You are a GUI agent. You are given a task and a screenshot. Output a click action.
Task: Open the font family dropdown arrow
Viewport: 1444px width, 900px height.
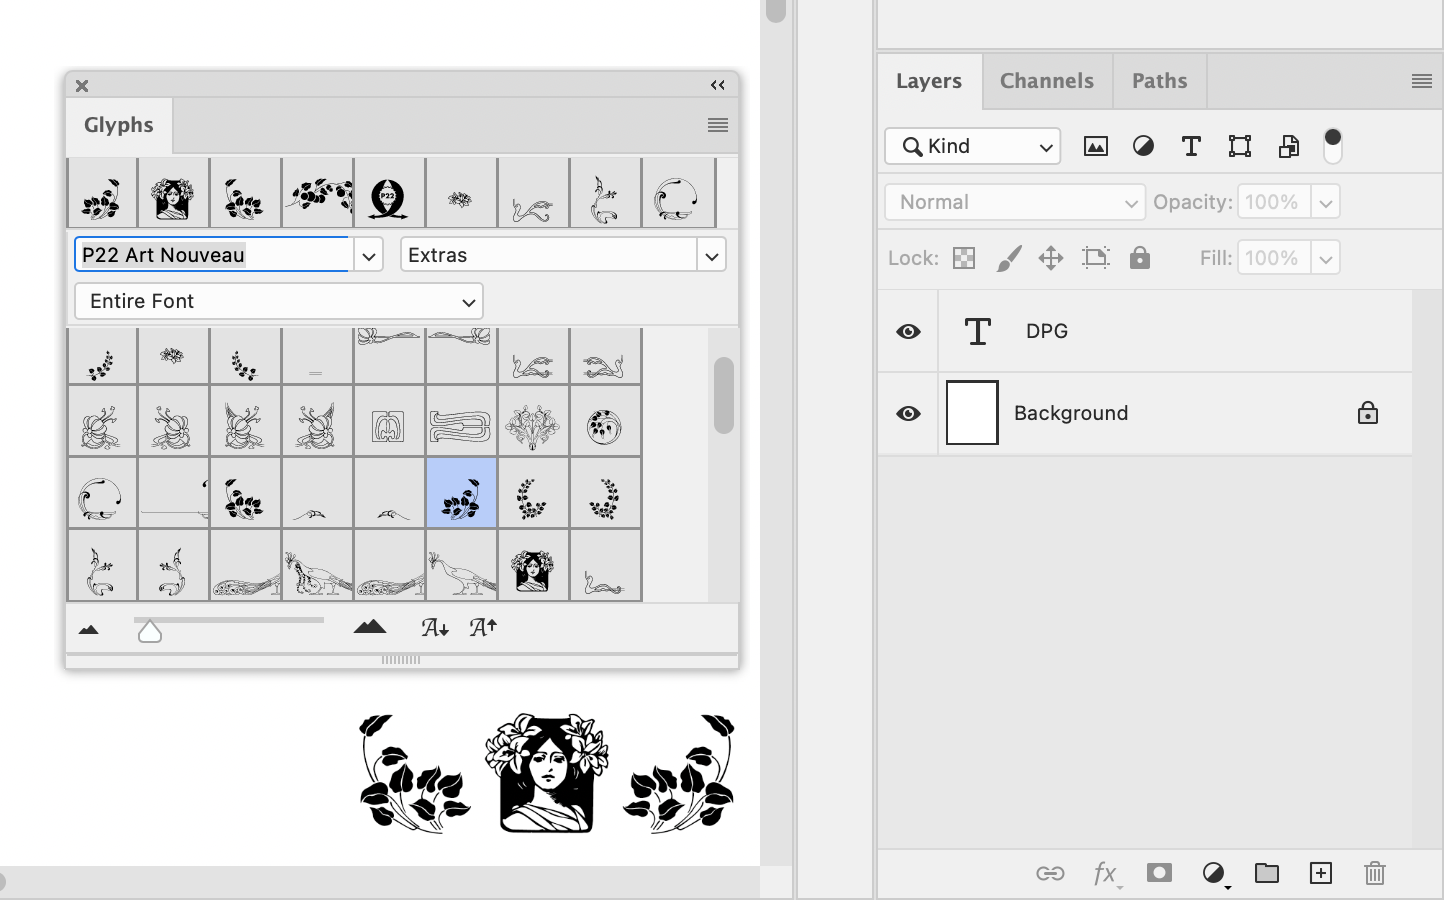point(368,255)
